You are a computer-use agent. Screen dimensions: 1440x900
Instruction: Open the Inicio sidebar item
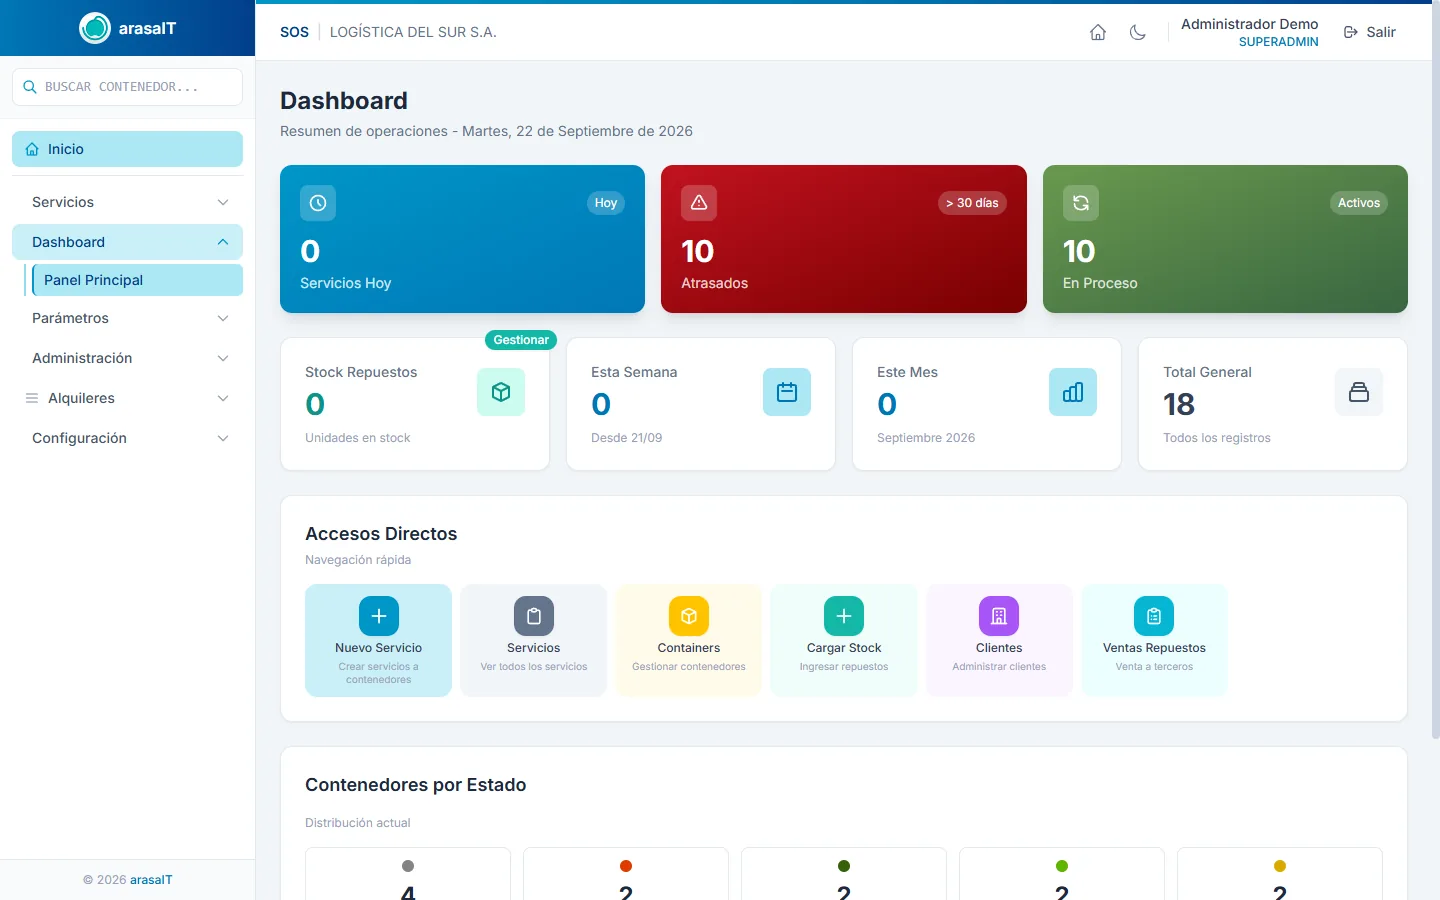[x=127, y=149]
